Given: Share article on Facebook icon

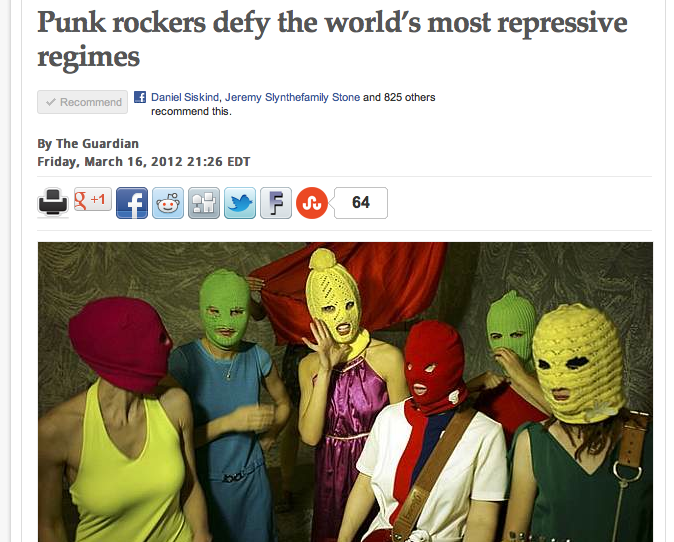Looking at the screenshot, I should tap(132, 203).
